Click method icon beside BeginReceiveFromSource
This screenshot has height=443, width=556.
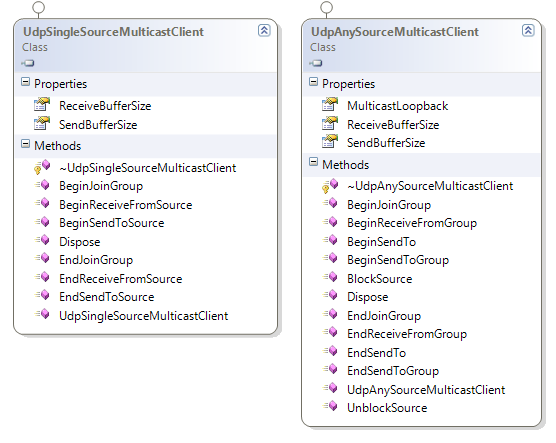(43, 204)
